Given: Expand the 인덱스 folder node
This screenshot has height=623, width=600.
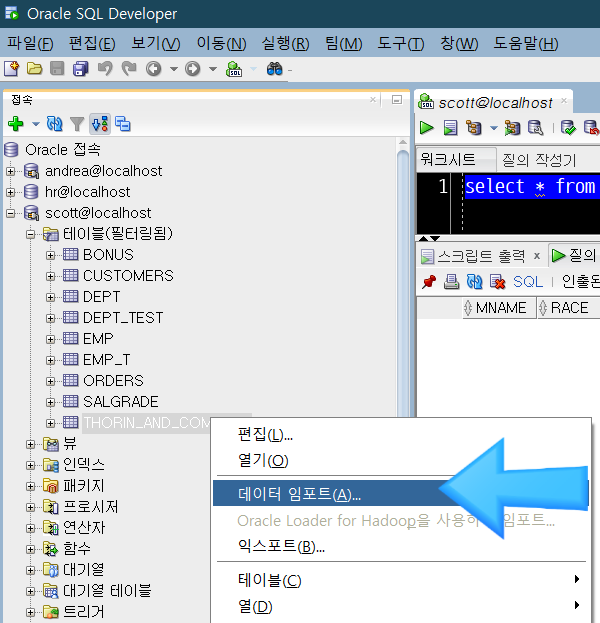Looking at the screenshot, I should [31, 465].
